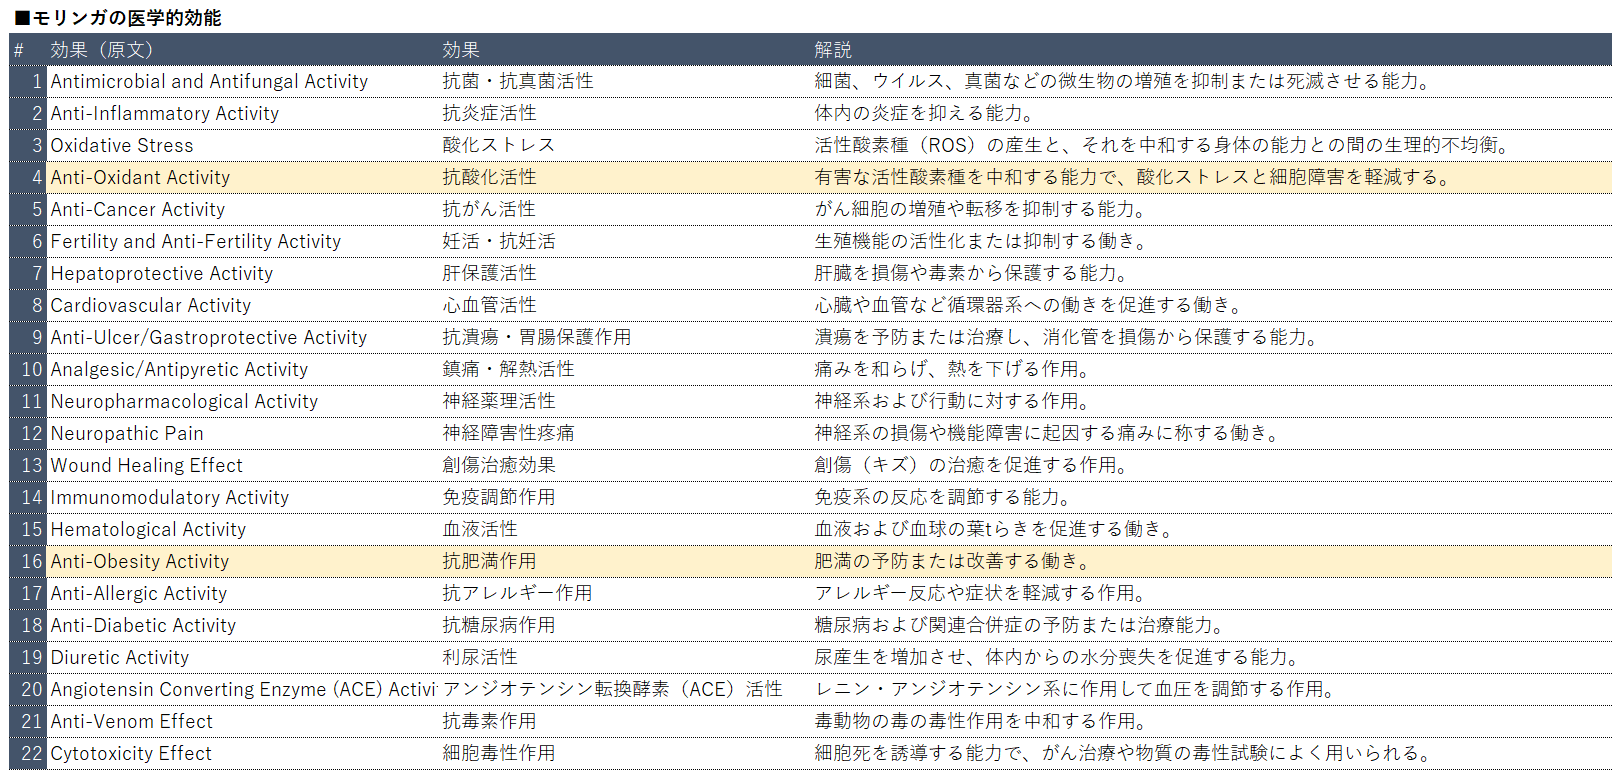The width and height of the screenshot is (1623, 780).
Task: Select the description '肥満の予防または改善する働き。'
Action: (x=1211, y=562)
